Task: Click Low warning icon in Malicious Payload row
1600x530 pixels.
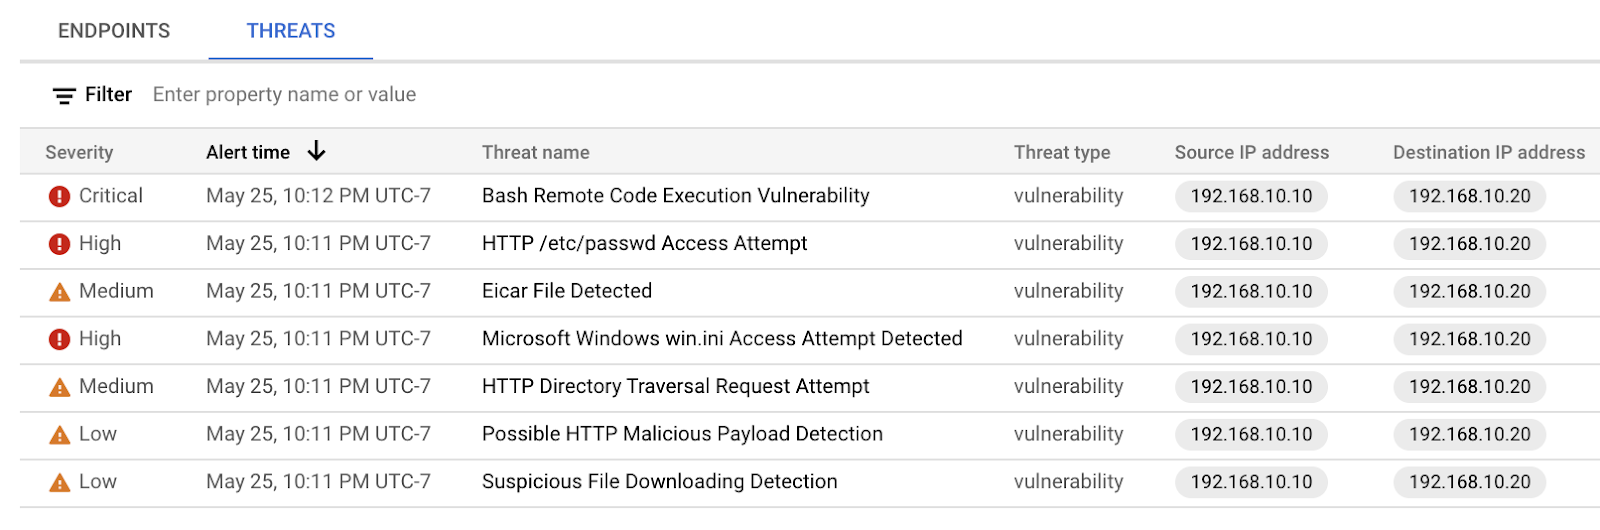Action: click(59, 435)
